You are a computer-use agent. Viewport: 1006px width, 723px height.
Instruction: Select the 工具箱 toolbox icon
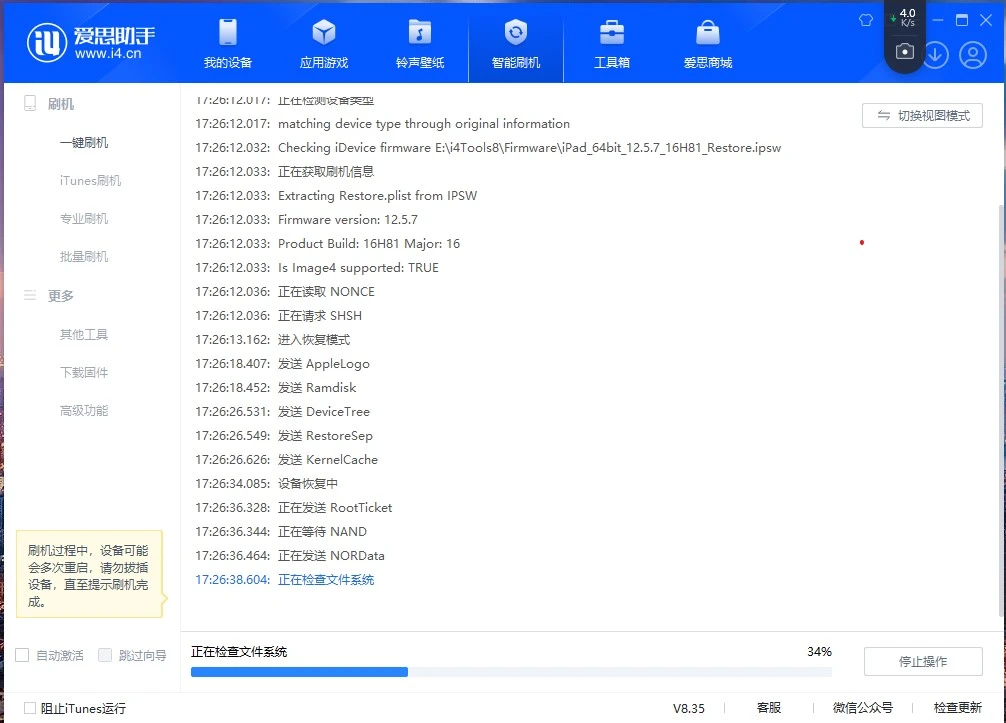coord(612,44)
